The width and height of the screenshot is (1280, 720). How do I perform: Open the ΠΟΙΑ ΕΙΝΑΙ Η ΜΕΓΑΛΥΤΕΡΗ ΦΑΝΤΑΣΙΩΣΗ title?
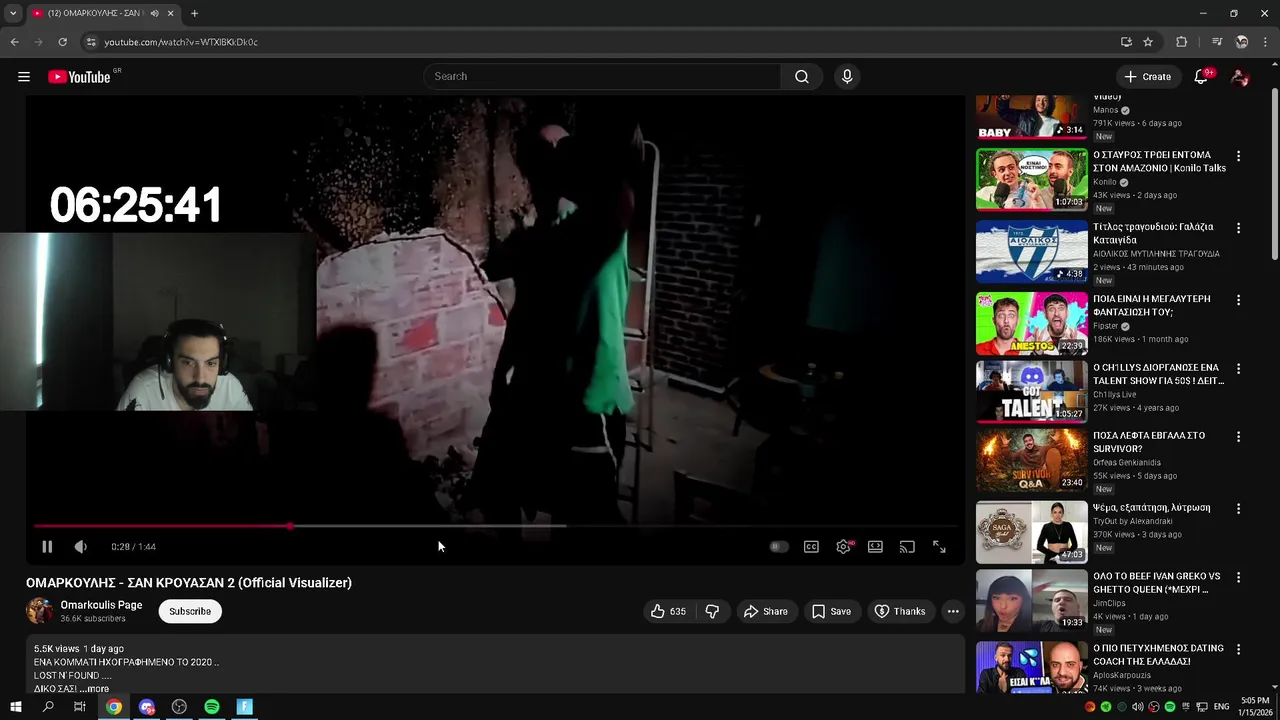(x=1152, y=305)
